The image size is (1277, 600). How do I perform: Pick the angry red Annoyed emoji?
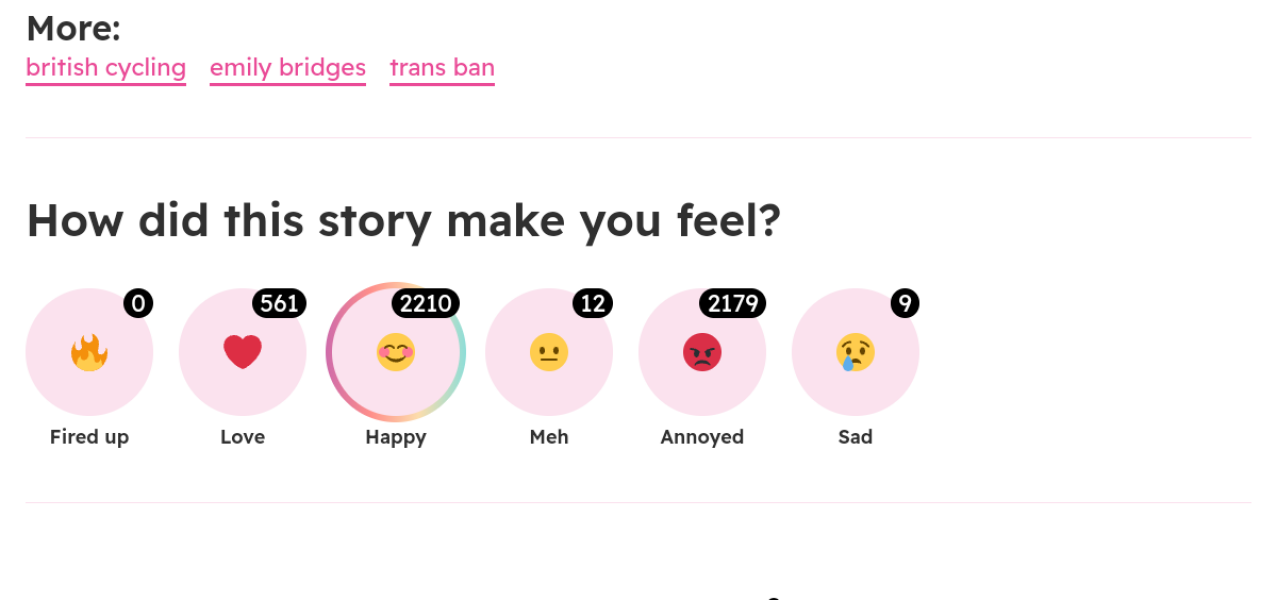tap(702, 352)
